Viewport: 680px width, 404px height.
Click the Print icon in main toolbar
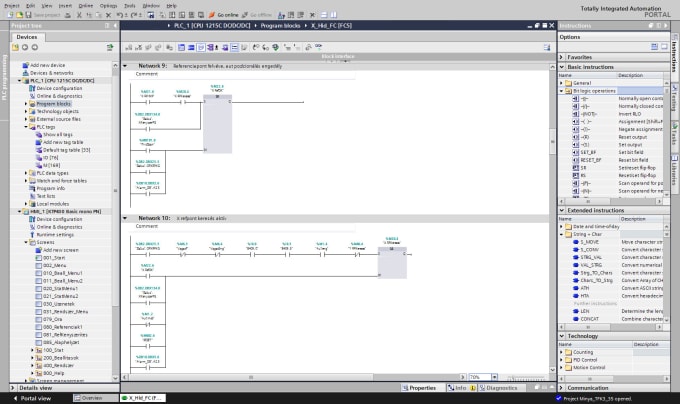68,15
